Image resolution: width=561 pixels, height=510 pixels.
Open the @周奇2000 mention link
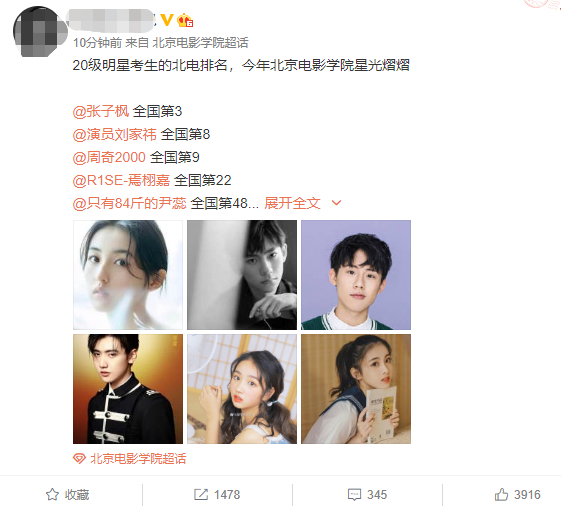coord(109,157)
